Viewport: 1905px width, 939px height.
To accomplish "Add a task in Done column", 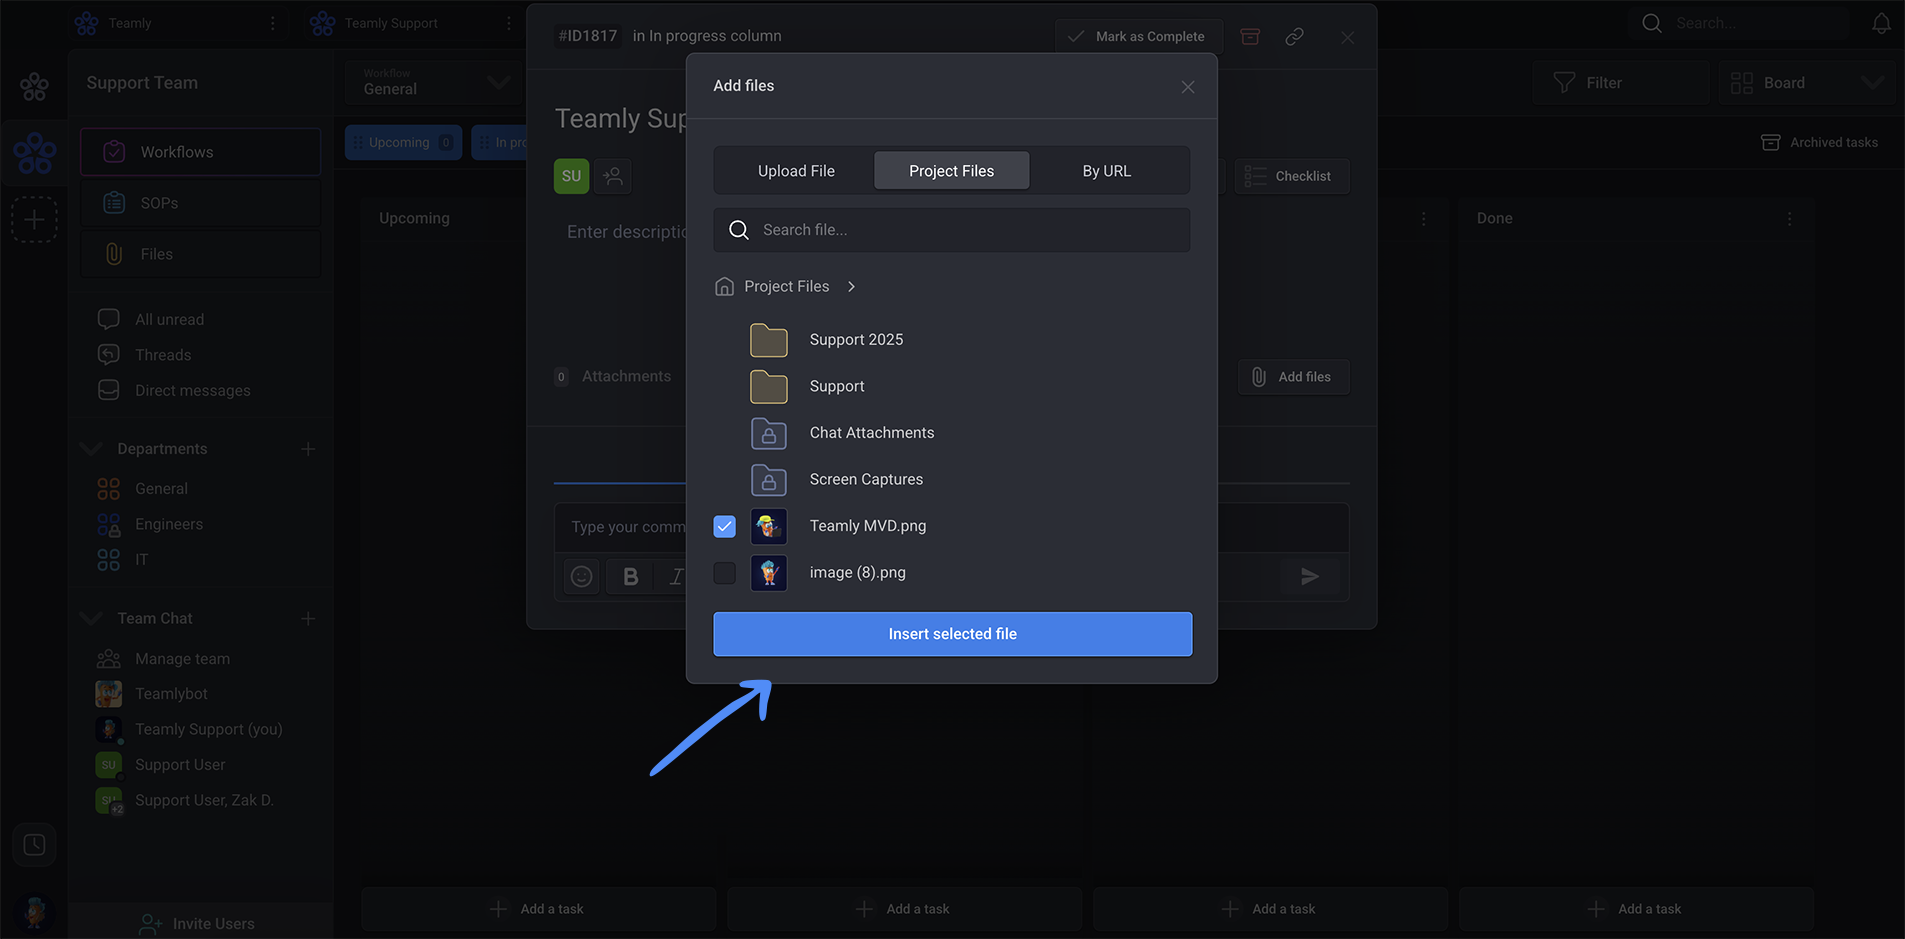I will pos(1636,909).
